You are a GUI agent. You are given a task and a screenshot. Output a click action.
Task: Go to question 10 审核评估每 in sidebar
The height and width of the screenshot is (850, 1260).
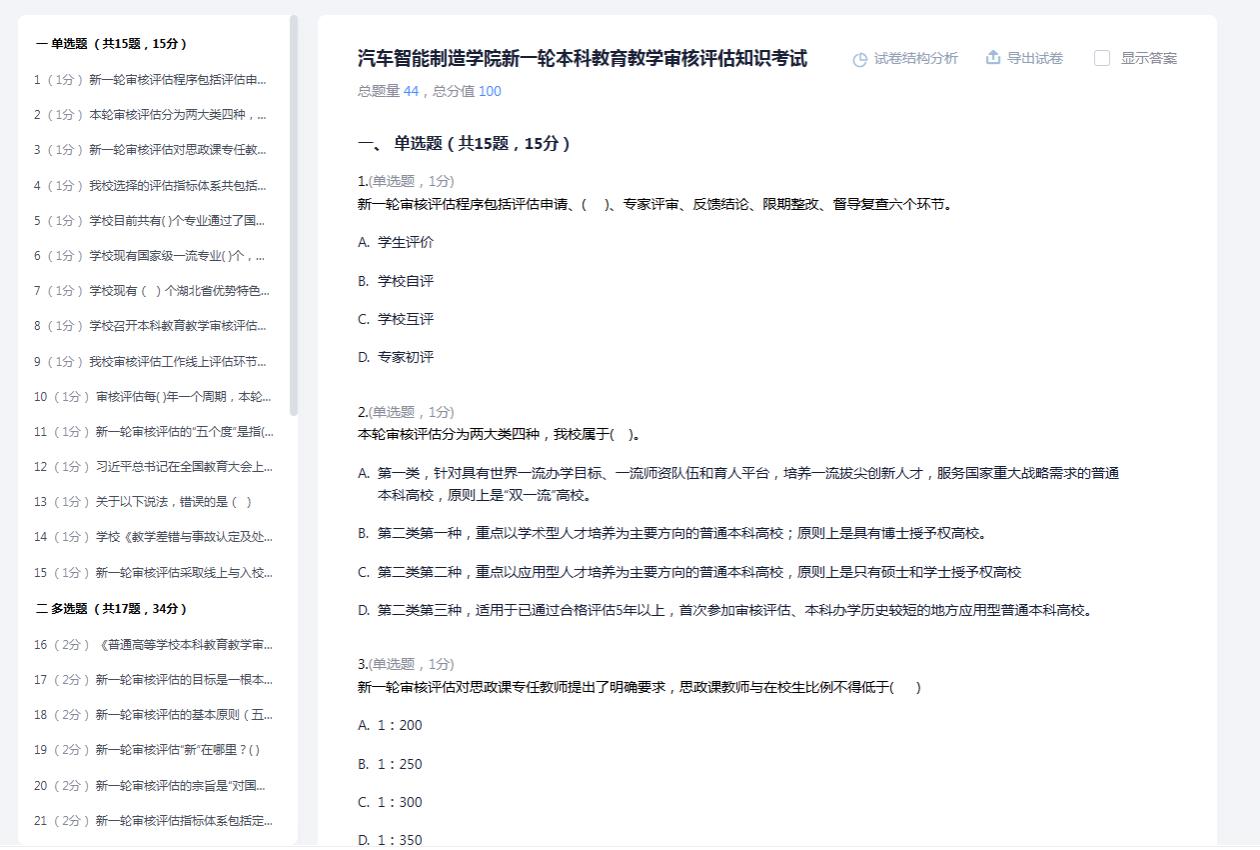(153, 397)
